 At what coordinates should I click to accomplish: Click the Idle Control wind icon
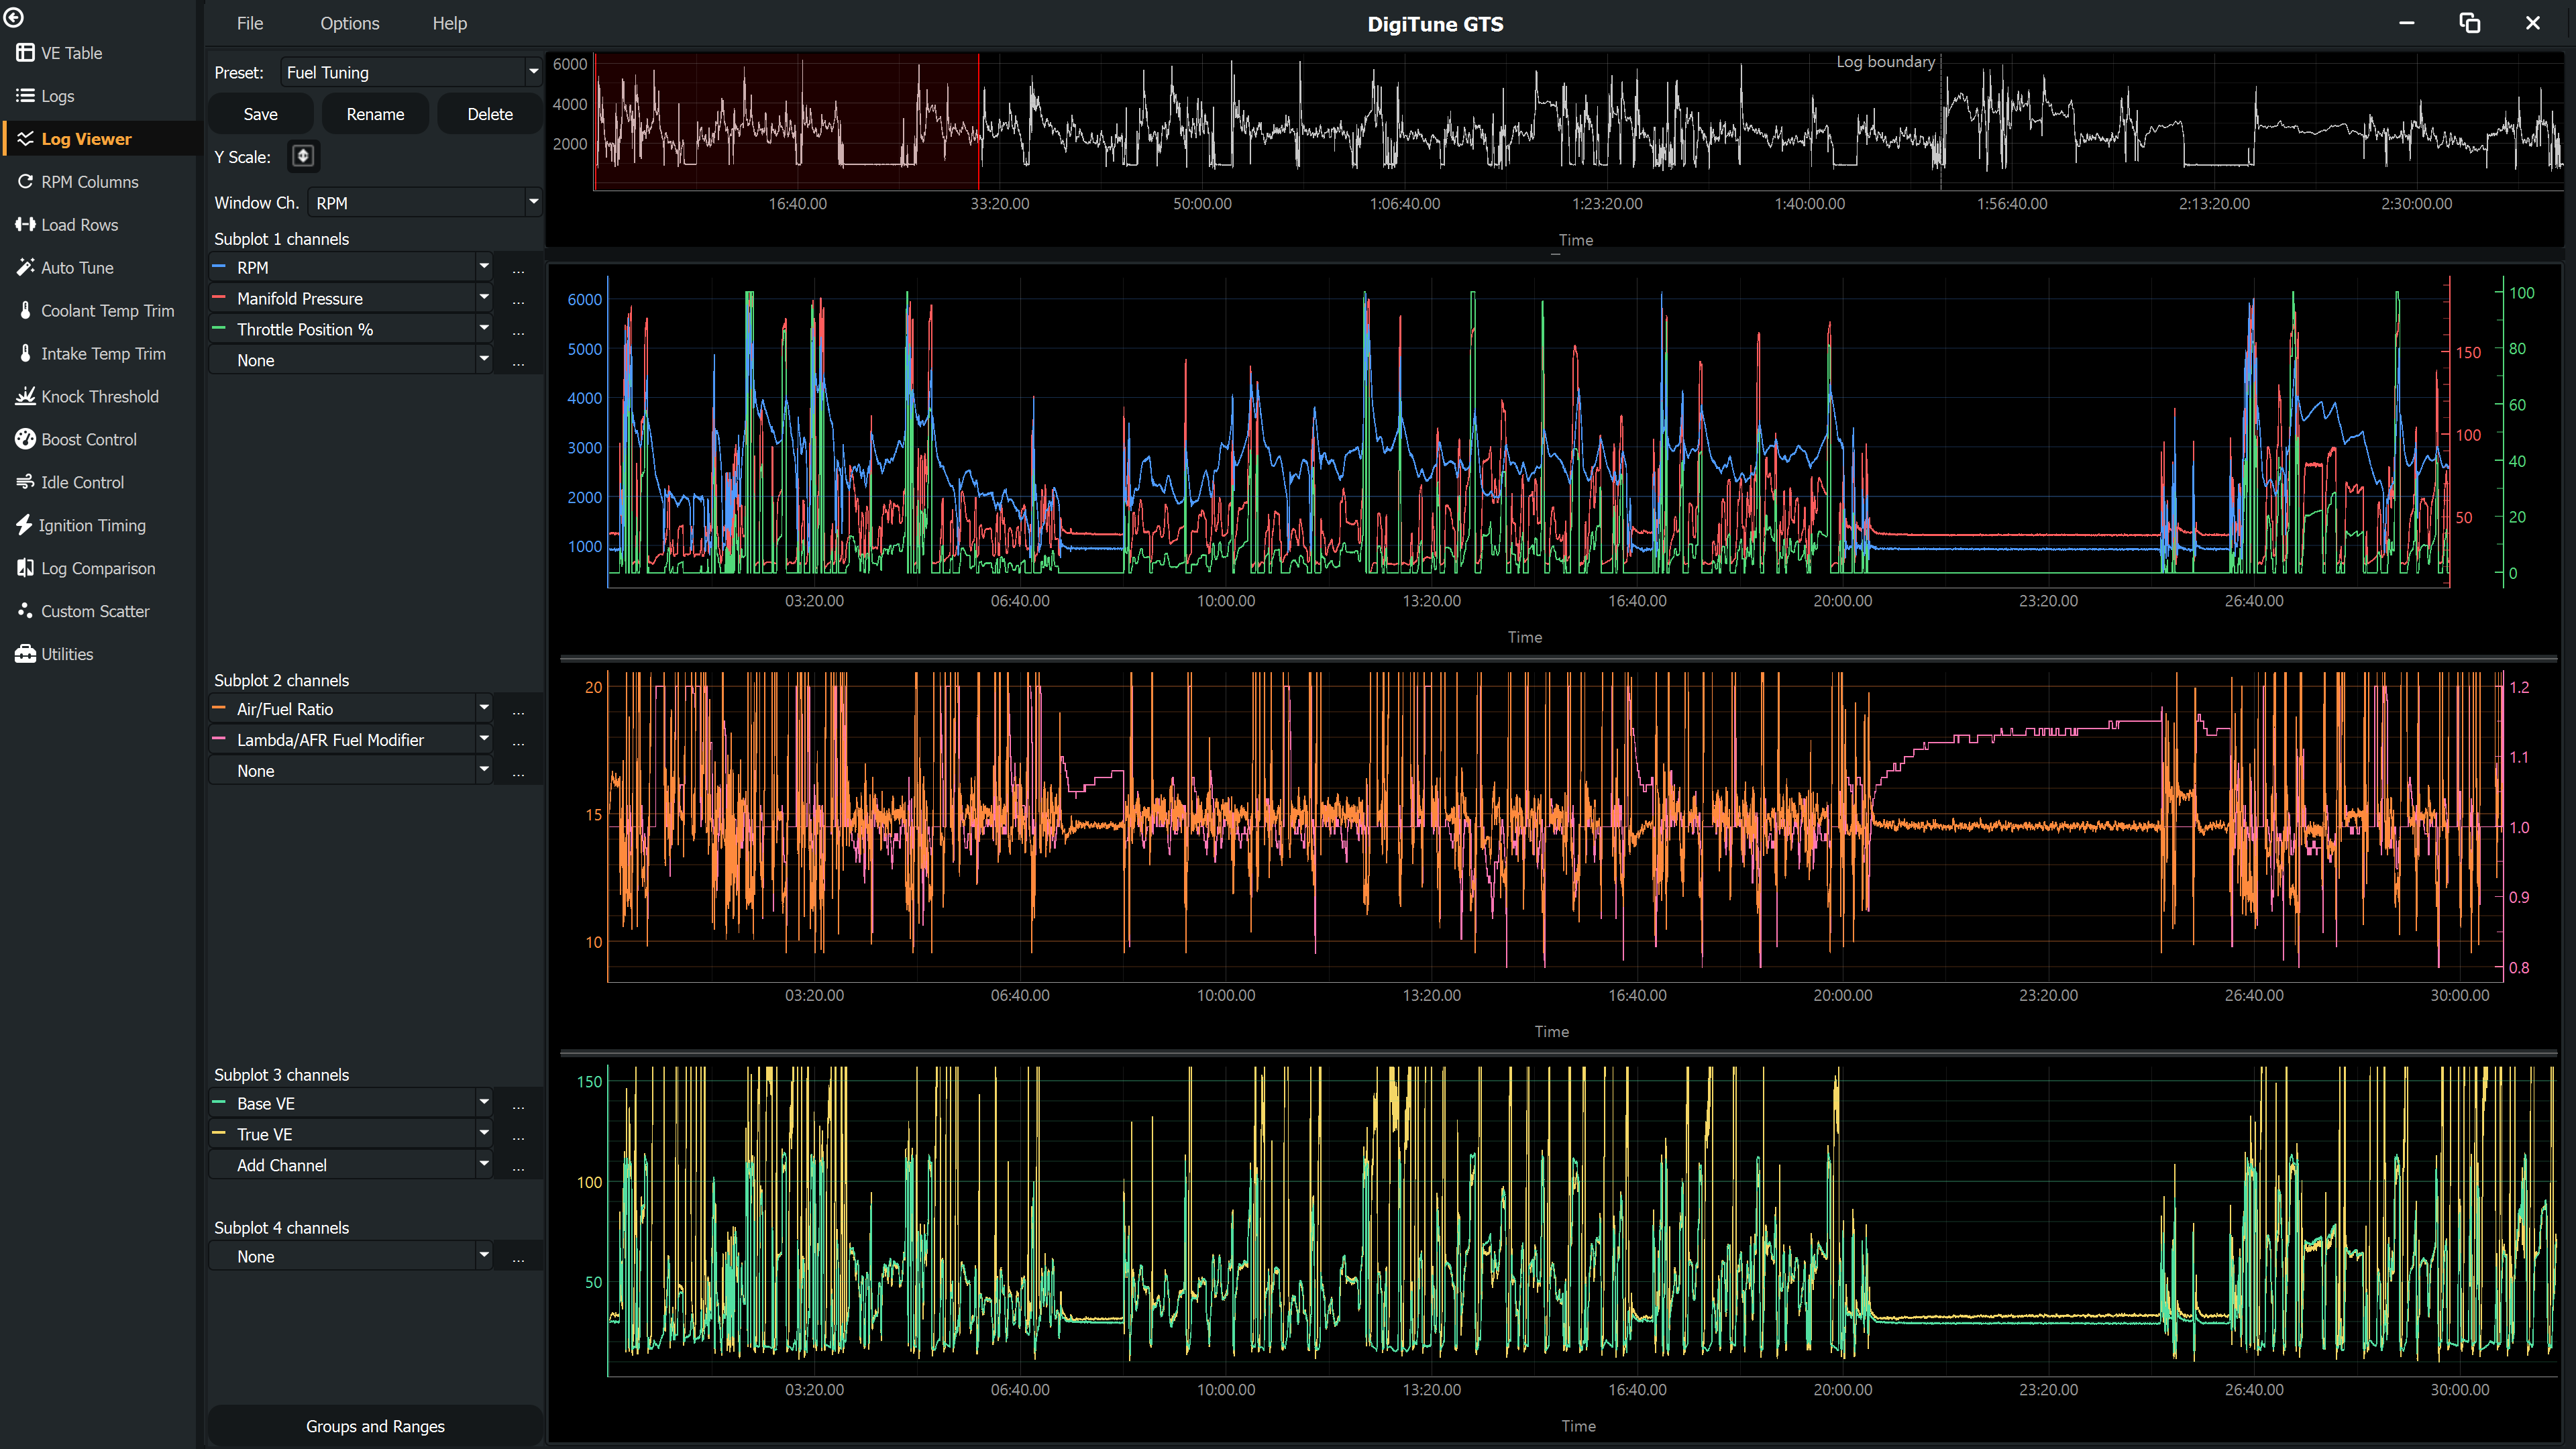point(25,483)
